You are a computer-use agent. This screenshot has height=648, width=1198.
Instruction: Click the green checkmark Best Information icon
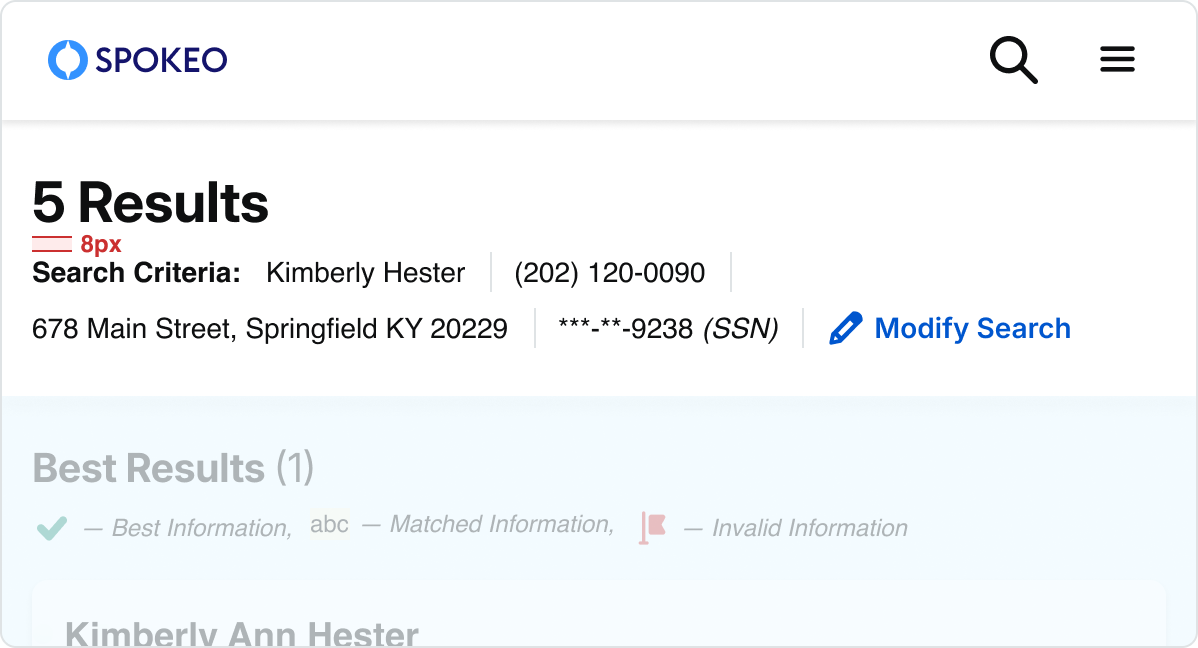coord(51,528)
